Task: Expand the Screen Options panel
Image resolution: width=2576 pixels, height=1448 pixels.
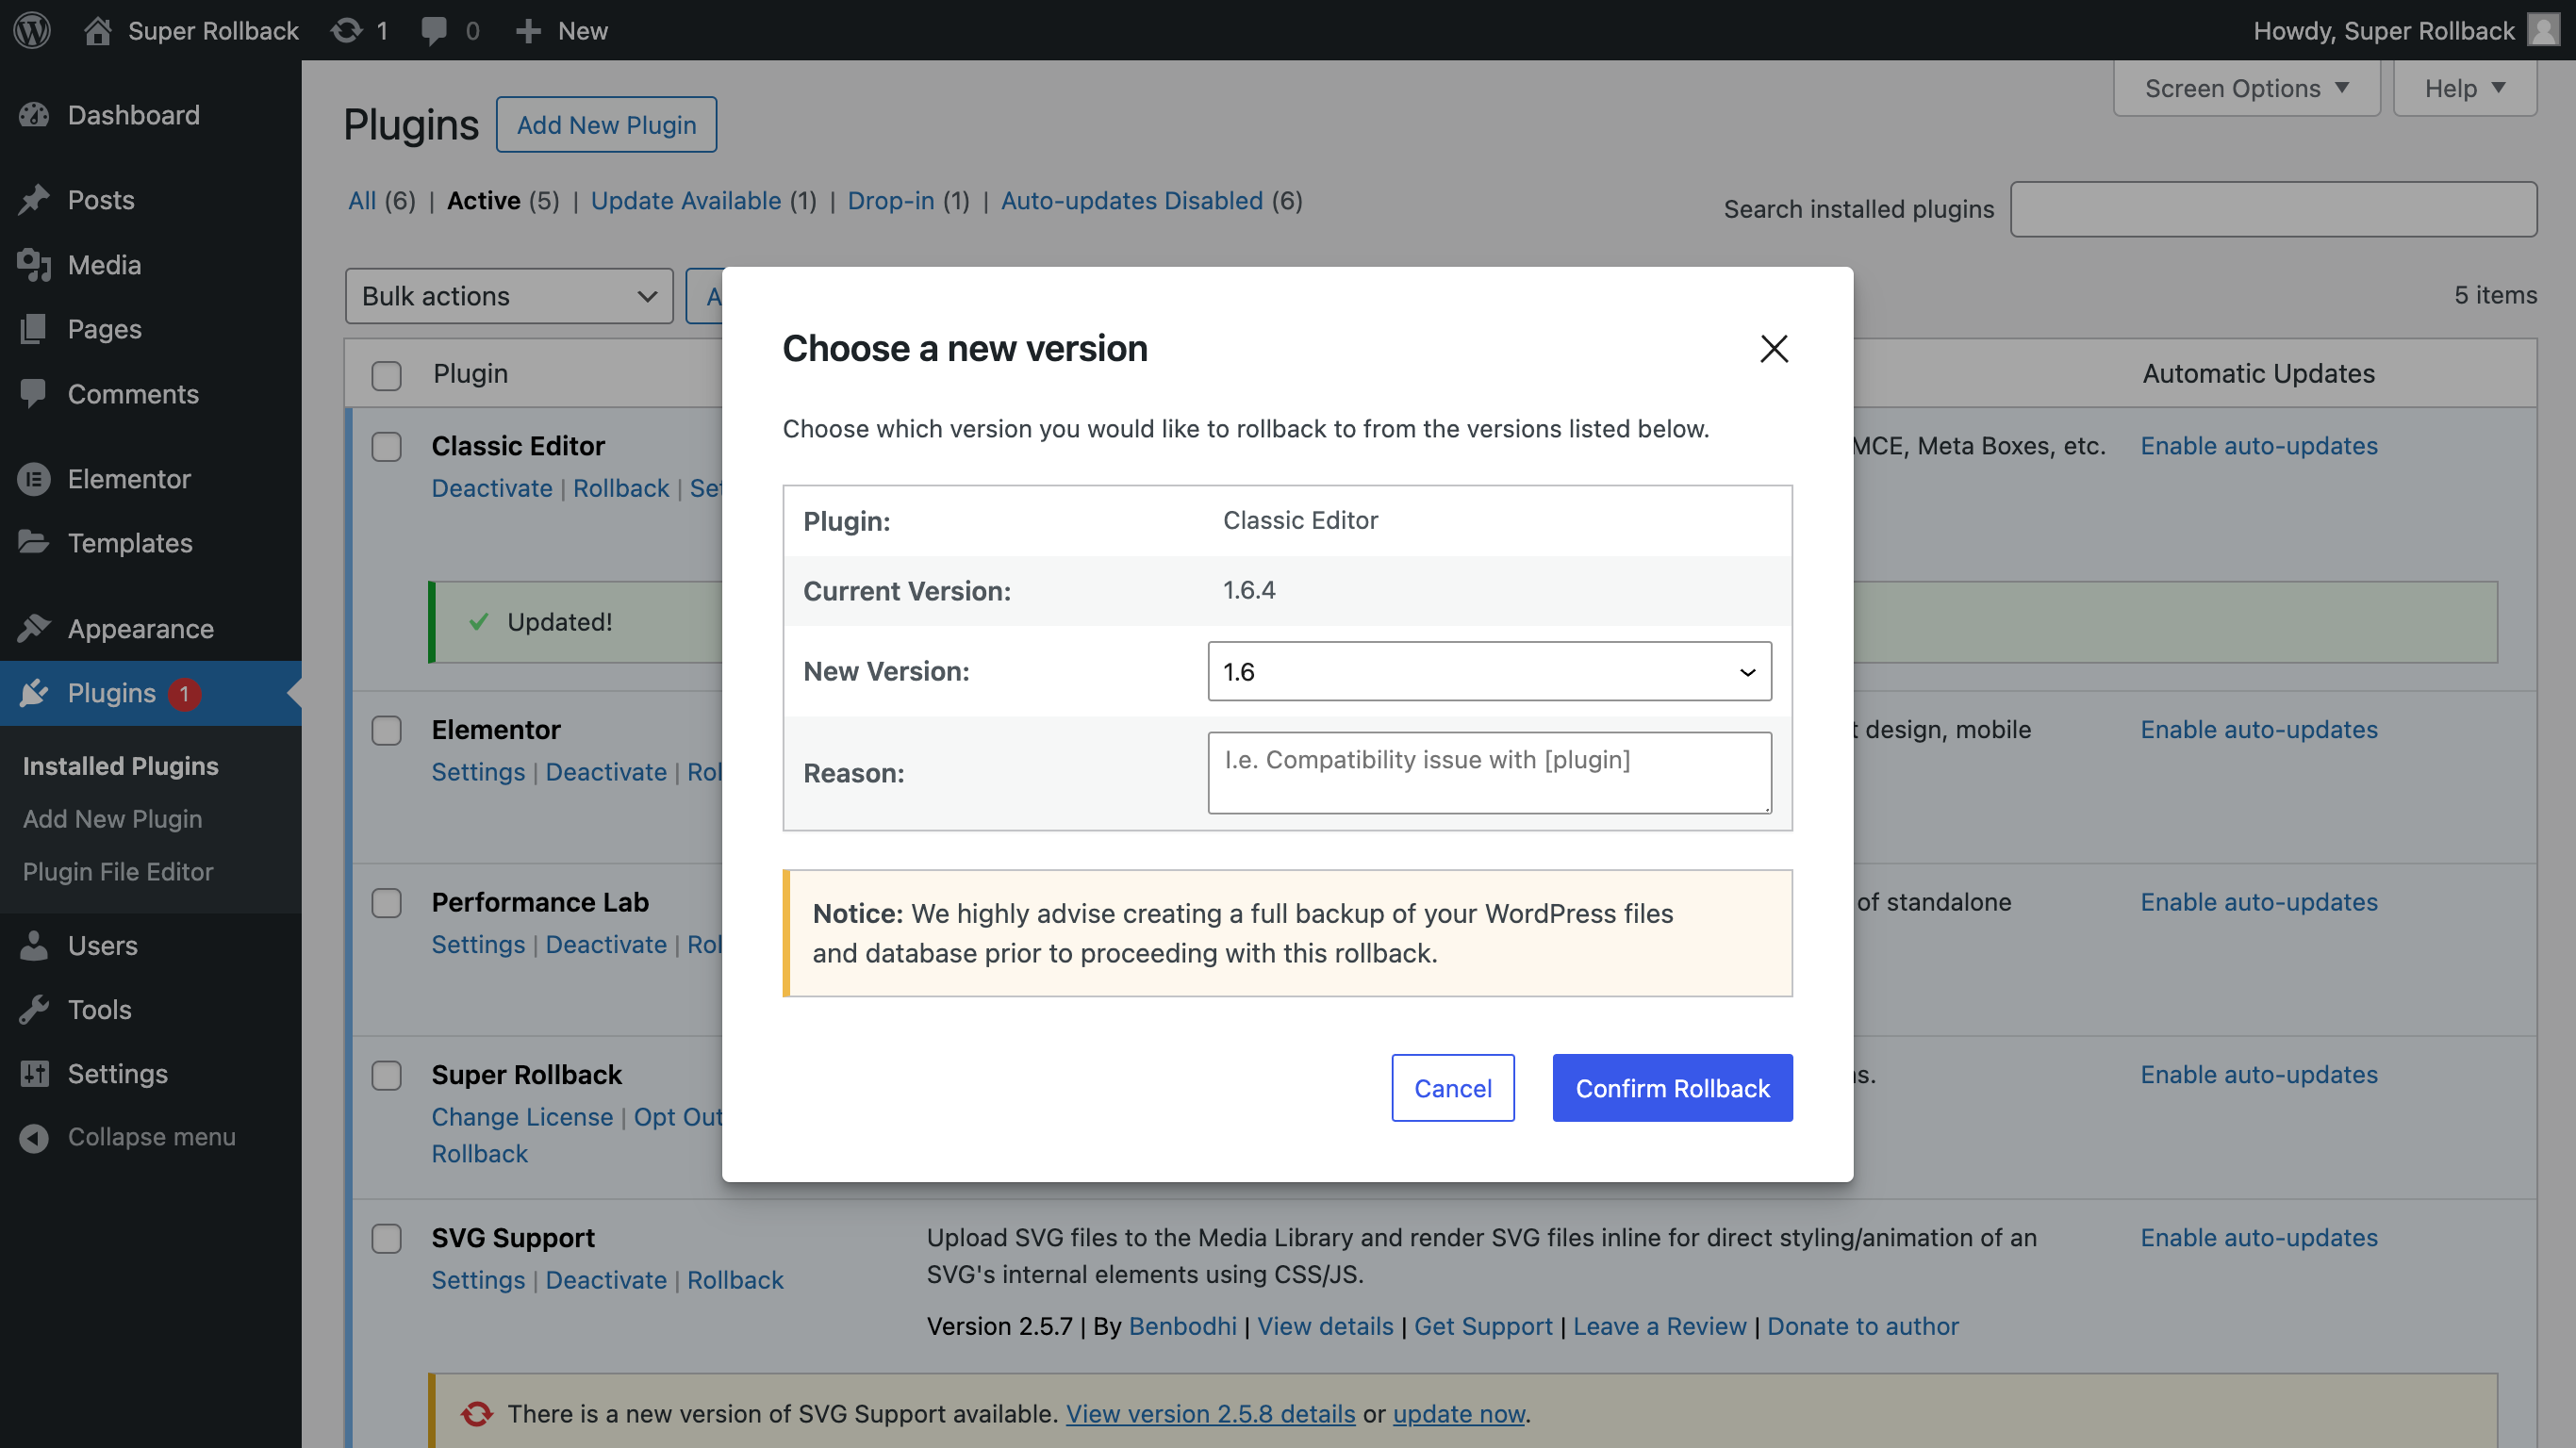Action: [2246, 88]
